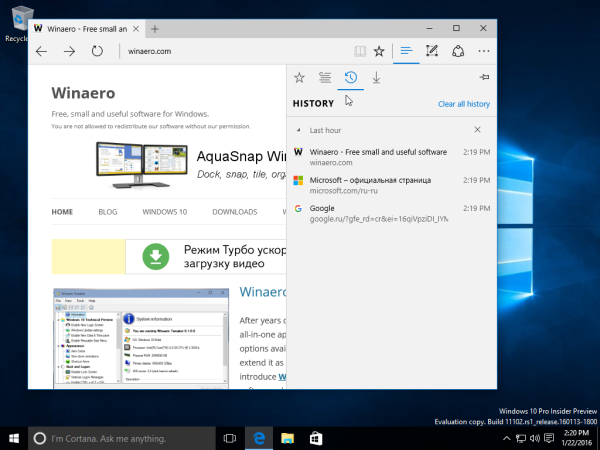Viewport: 600px width, 450px height.
Task: Click Cortana search box
Action: (x=122, y=439)
